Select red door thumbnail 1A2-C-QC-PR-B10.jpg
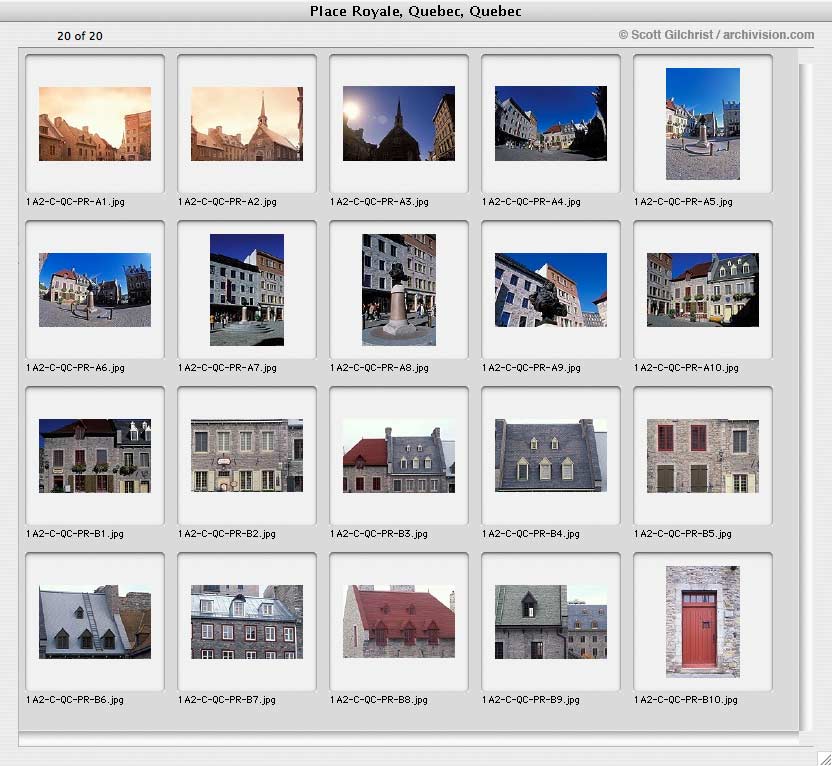Viewport: 832px width, 766px height. coord(703,622)
